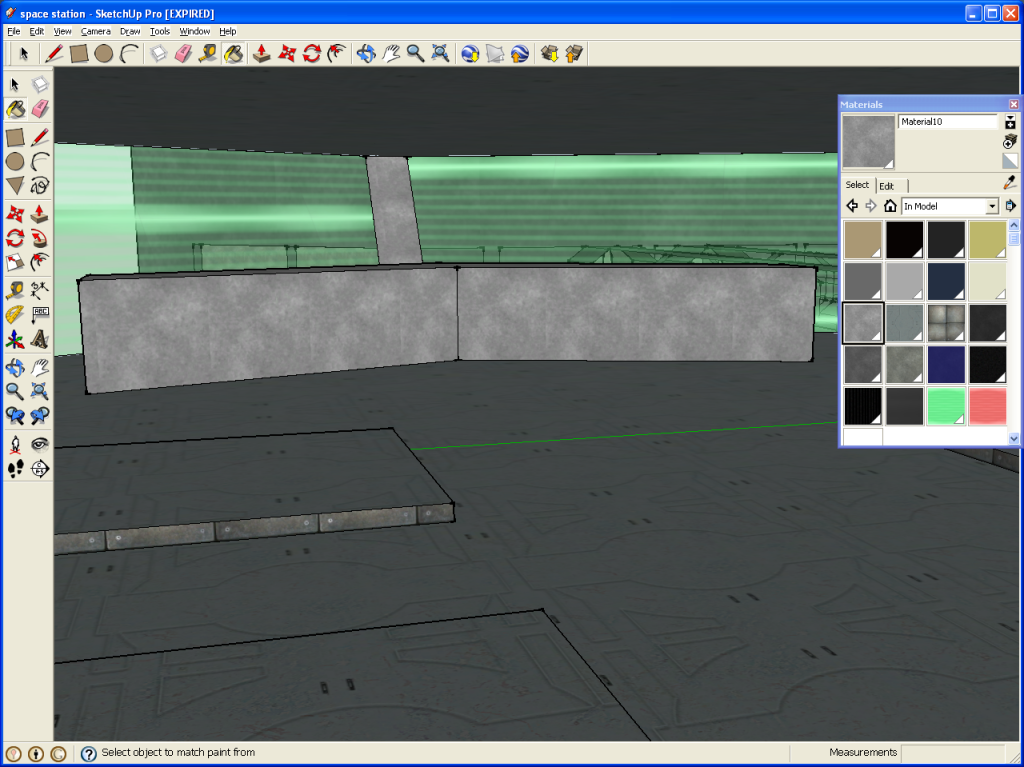The image size is (1024, 767).
Task: Click the Sample Paint eyedropper in Materials
Action: 1010,182
